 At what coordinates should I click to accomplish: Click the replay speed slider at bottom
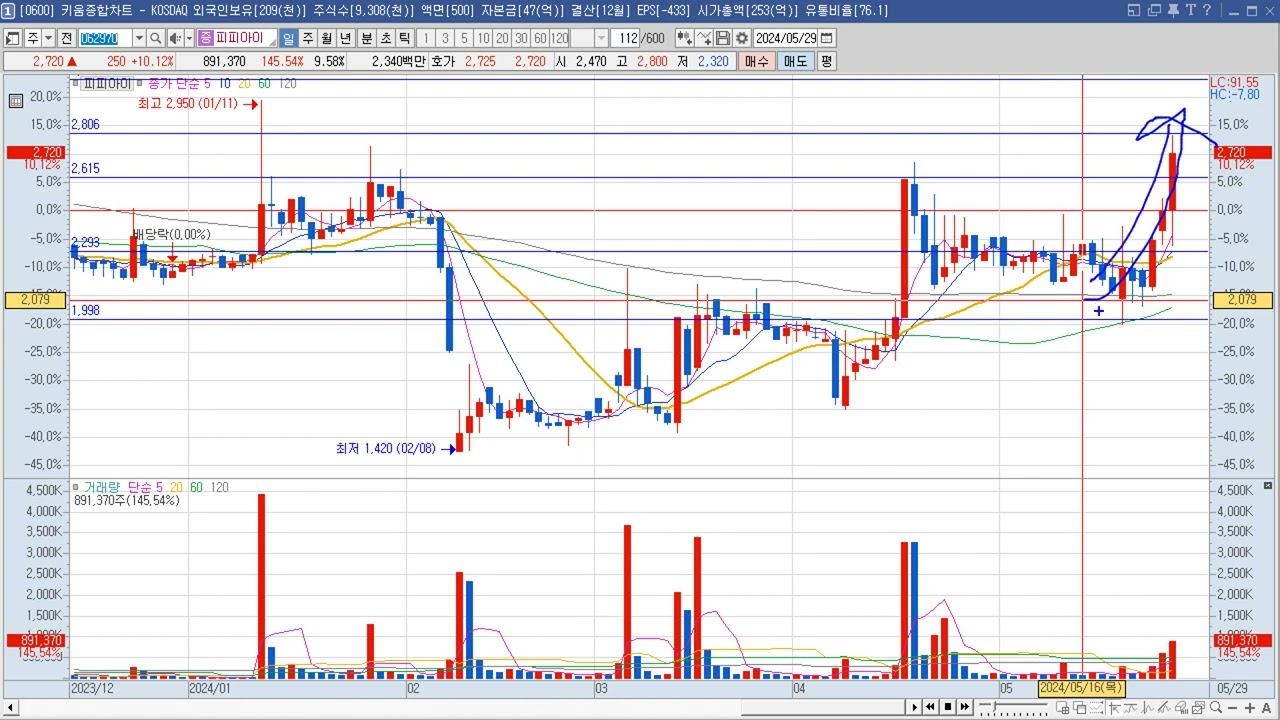pos(1014,708)
